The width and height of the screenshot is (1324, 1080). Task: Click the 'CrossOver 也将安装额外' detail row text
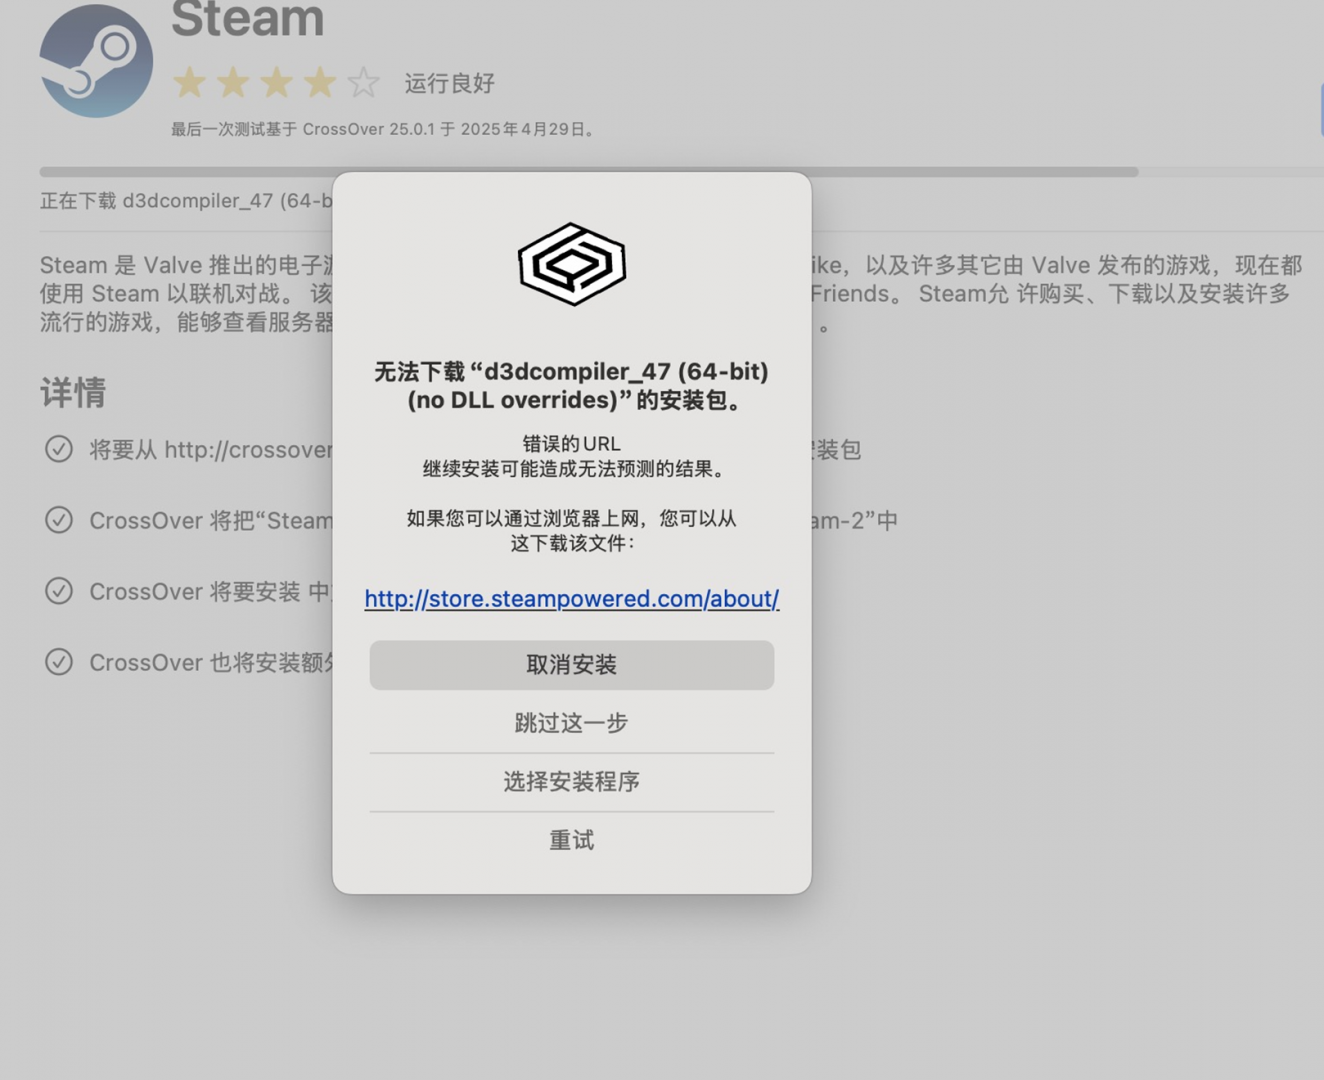click(211, 663)
